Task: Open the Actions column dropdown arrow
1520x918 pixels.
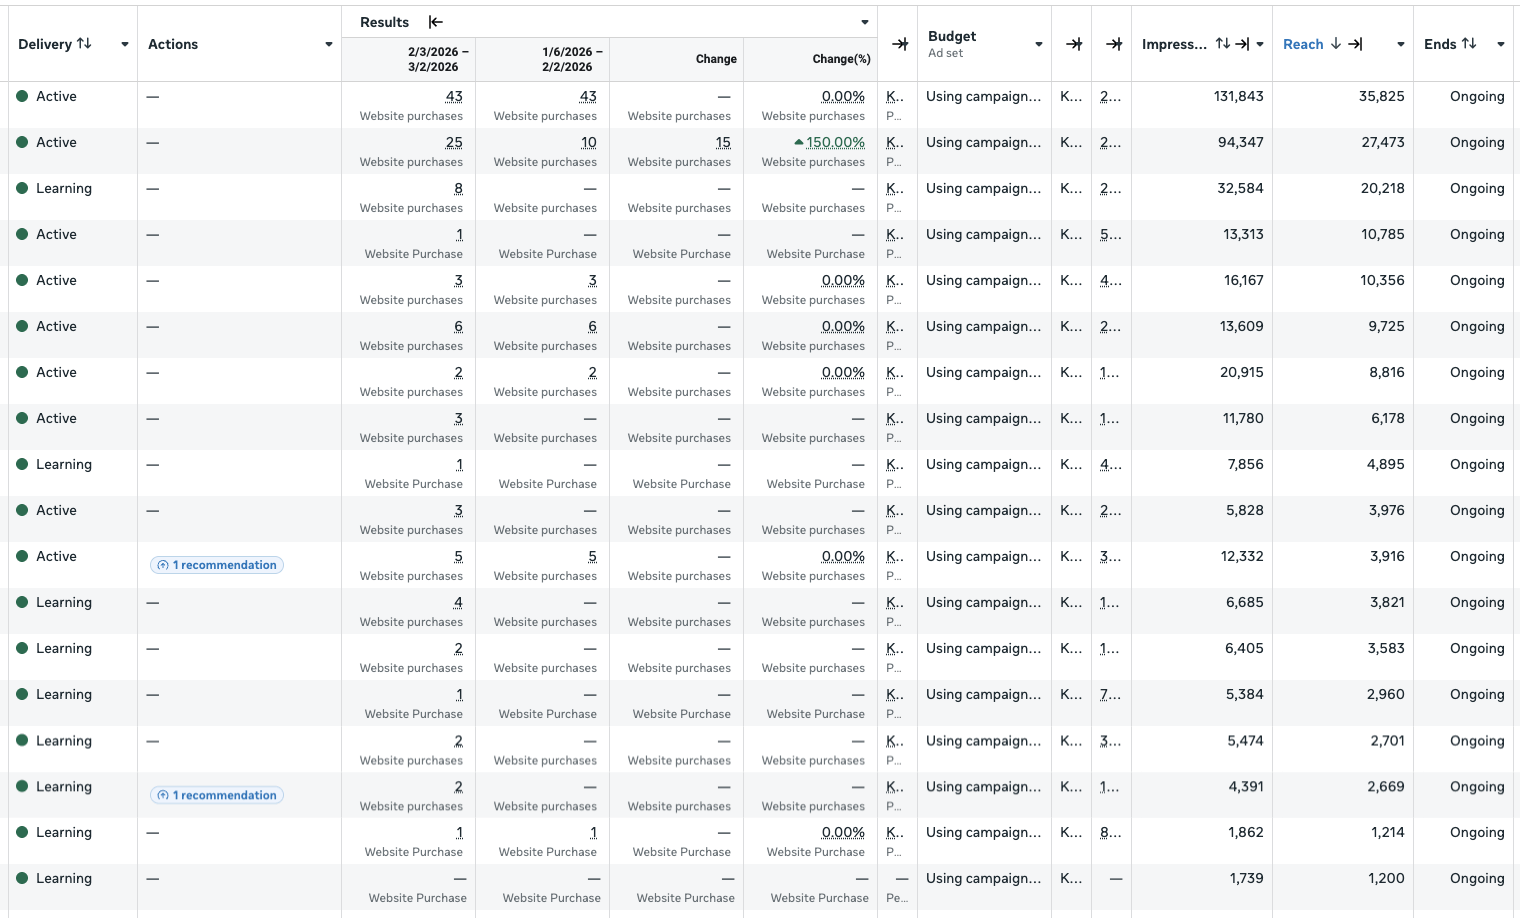Action: point(329,44)
